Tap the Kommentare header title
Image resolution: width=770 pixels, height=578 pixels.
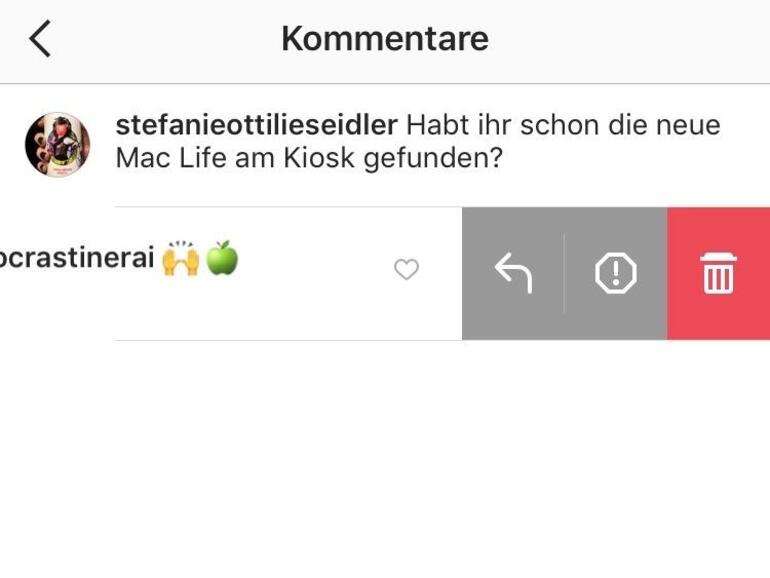(385, 39)
